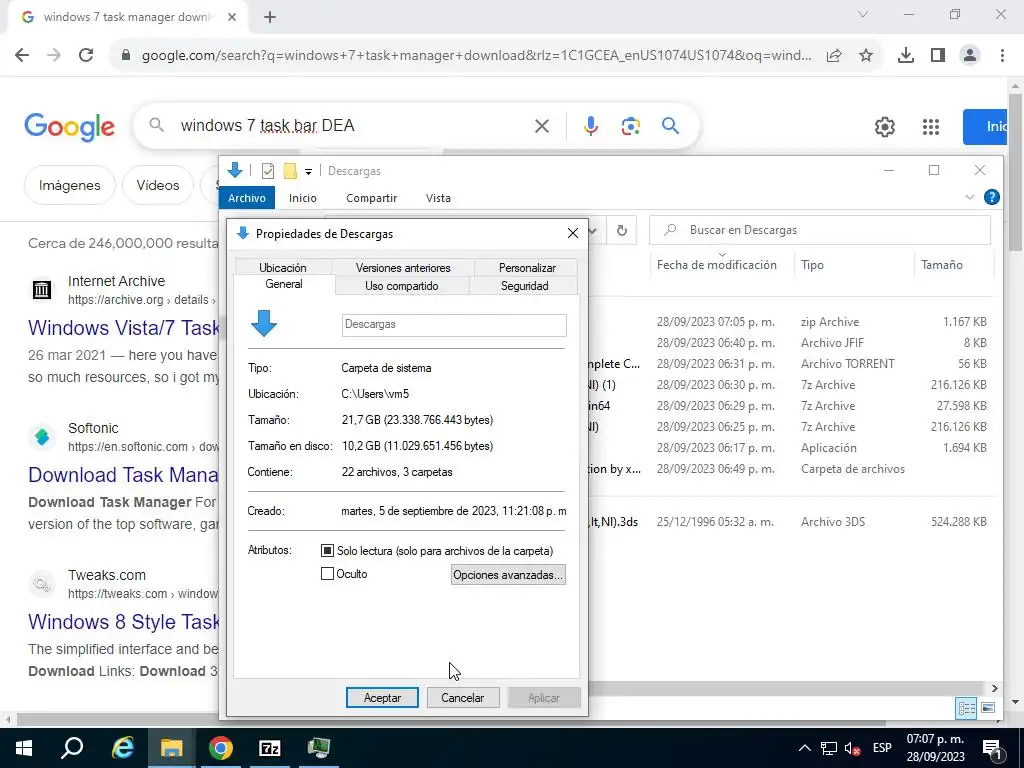
Task: Open Chrome three-dot menu
Action: pyautogui.click(x=1002, y=56)
